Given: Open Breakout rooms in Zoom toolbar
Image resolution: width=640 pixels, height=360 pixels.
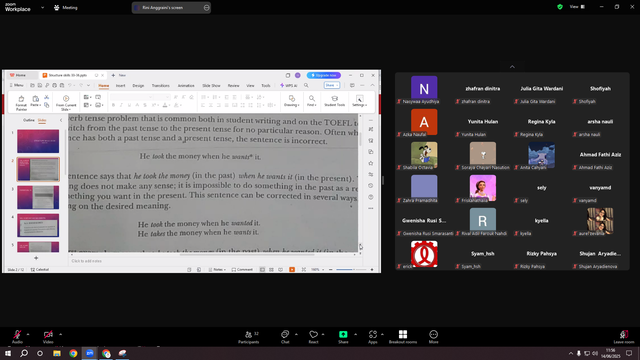Looking at the screenshot, I should (x=403, y=337).
